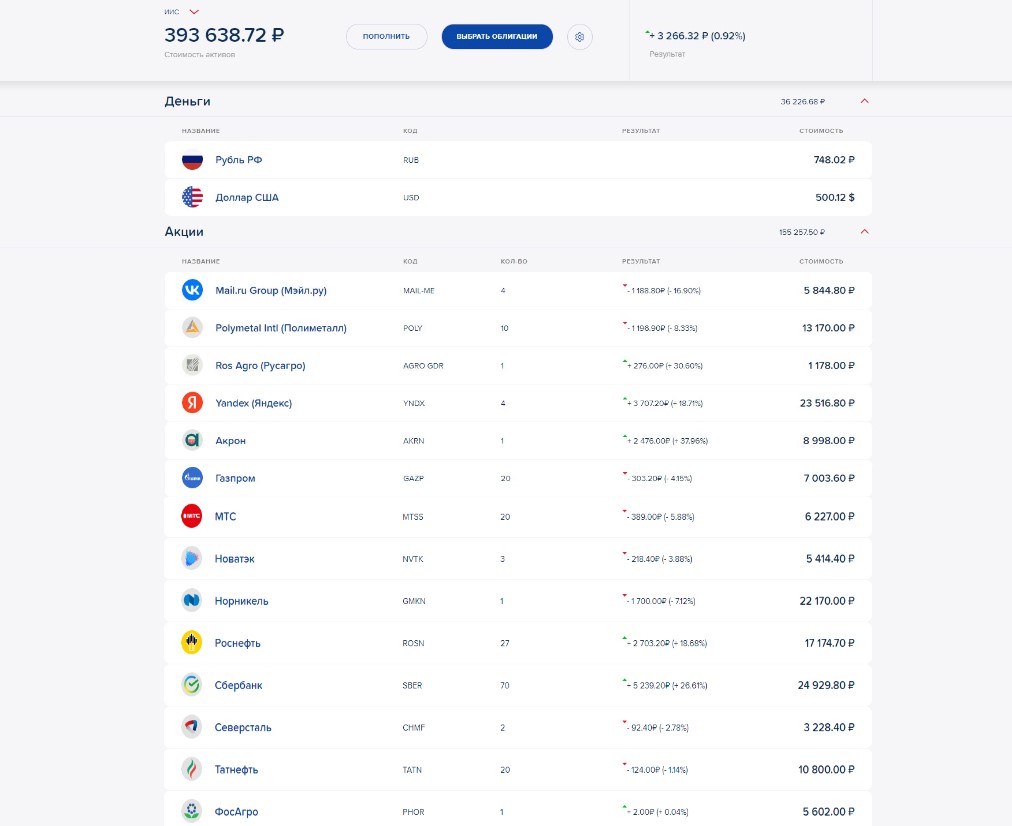Click the result + 3 266.32 ₽ (0.92%)
The image size is (1012, 826).
tap(697, 35)
